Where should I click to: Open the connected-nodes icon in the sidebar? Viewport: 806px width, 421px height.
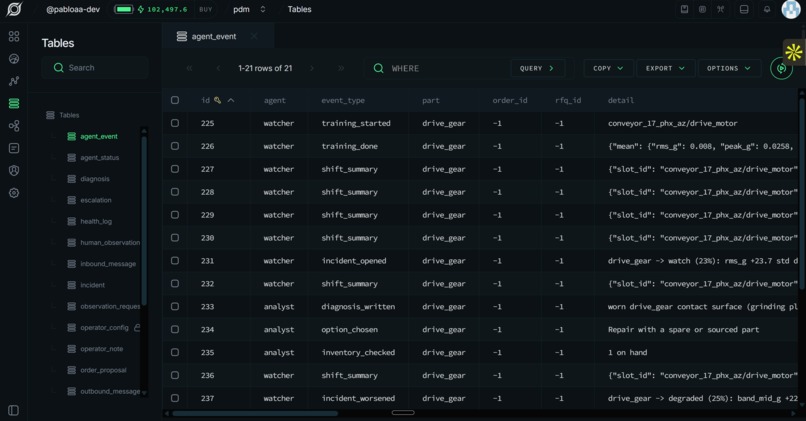(14, 126)
